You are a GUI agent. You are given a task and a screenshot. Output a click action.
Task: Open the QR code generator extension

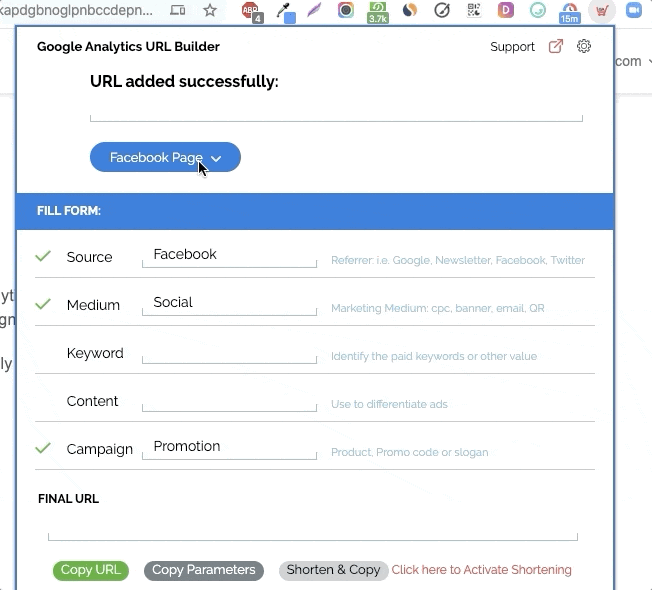474,10
